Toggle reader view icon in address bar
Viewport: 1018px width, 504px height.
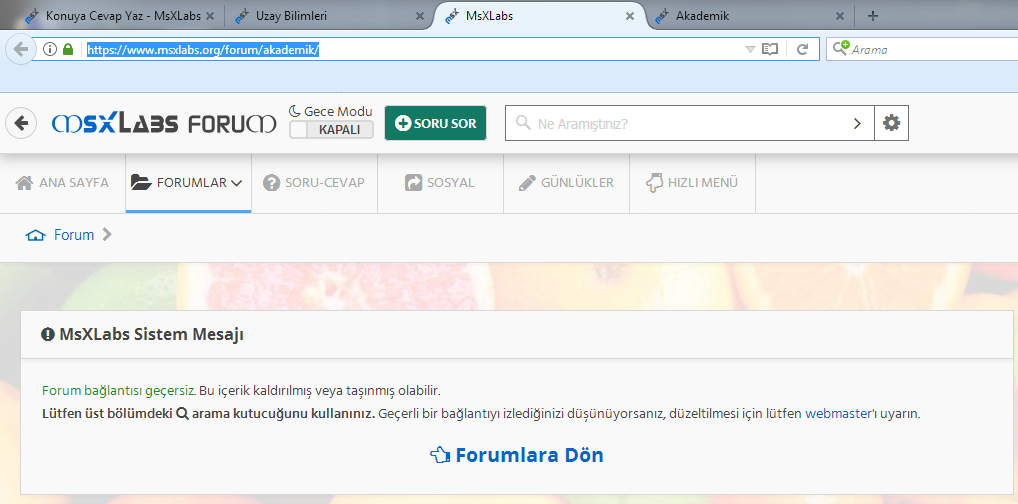click(769, 49)
